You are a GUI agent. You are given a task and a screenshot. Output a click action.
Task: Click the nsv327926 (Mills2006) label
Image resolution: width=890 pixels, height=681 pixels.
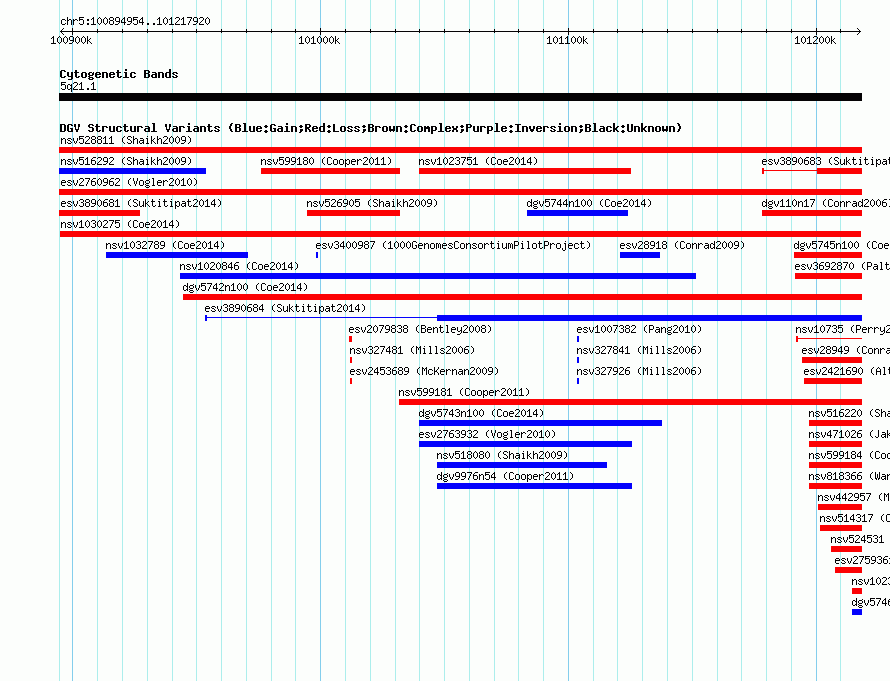(x=639, y=371)
